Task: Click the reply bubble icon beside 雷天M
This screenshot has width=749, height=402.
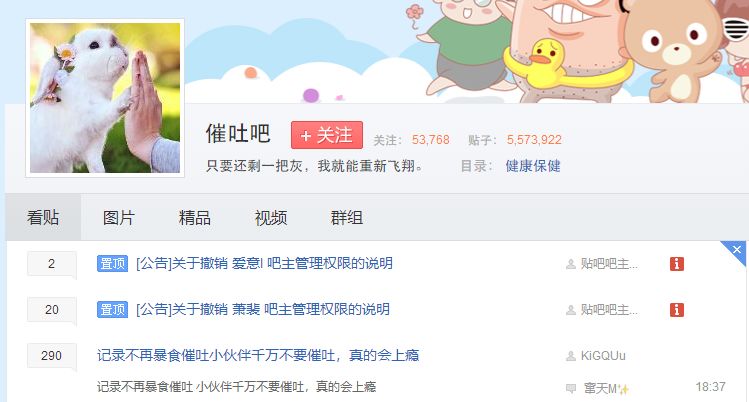Action: (x=570, y=388)
